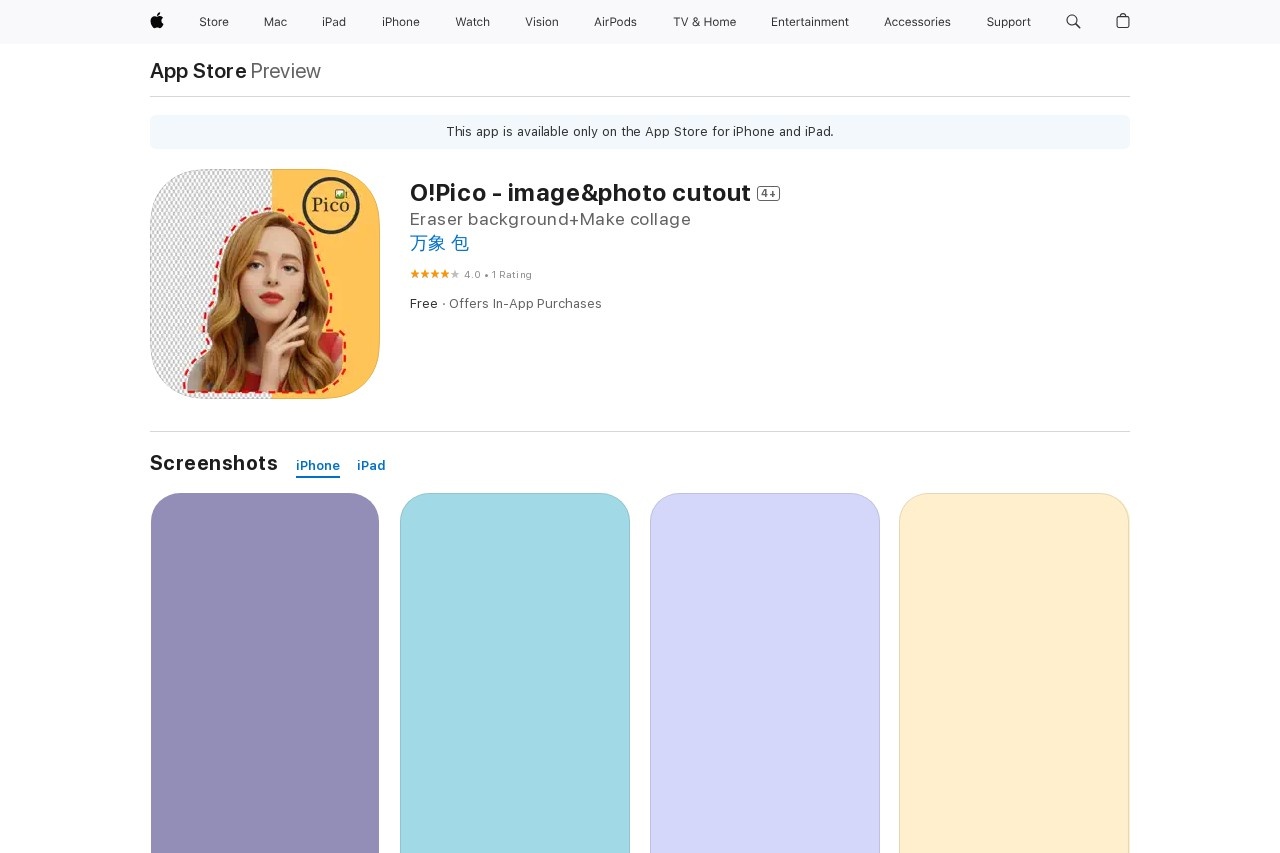Screen dimensions: 1280x853
Task: Open the Watch menu
Action: pos(473,22)
